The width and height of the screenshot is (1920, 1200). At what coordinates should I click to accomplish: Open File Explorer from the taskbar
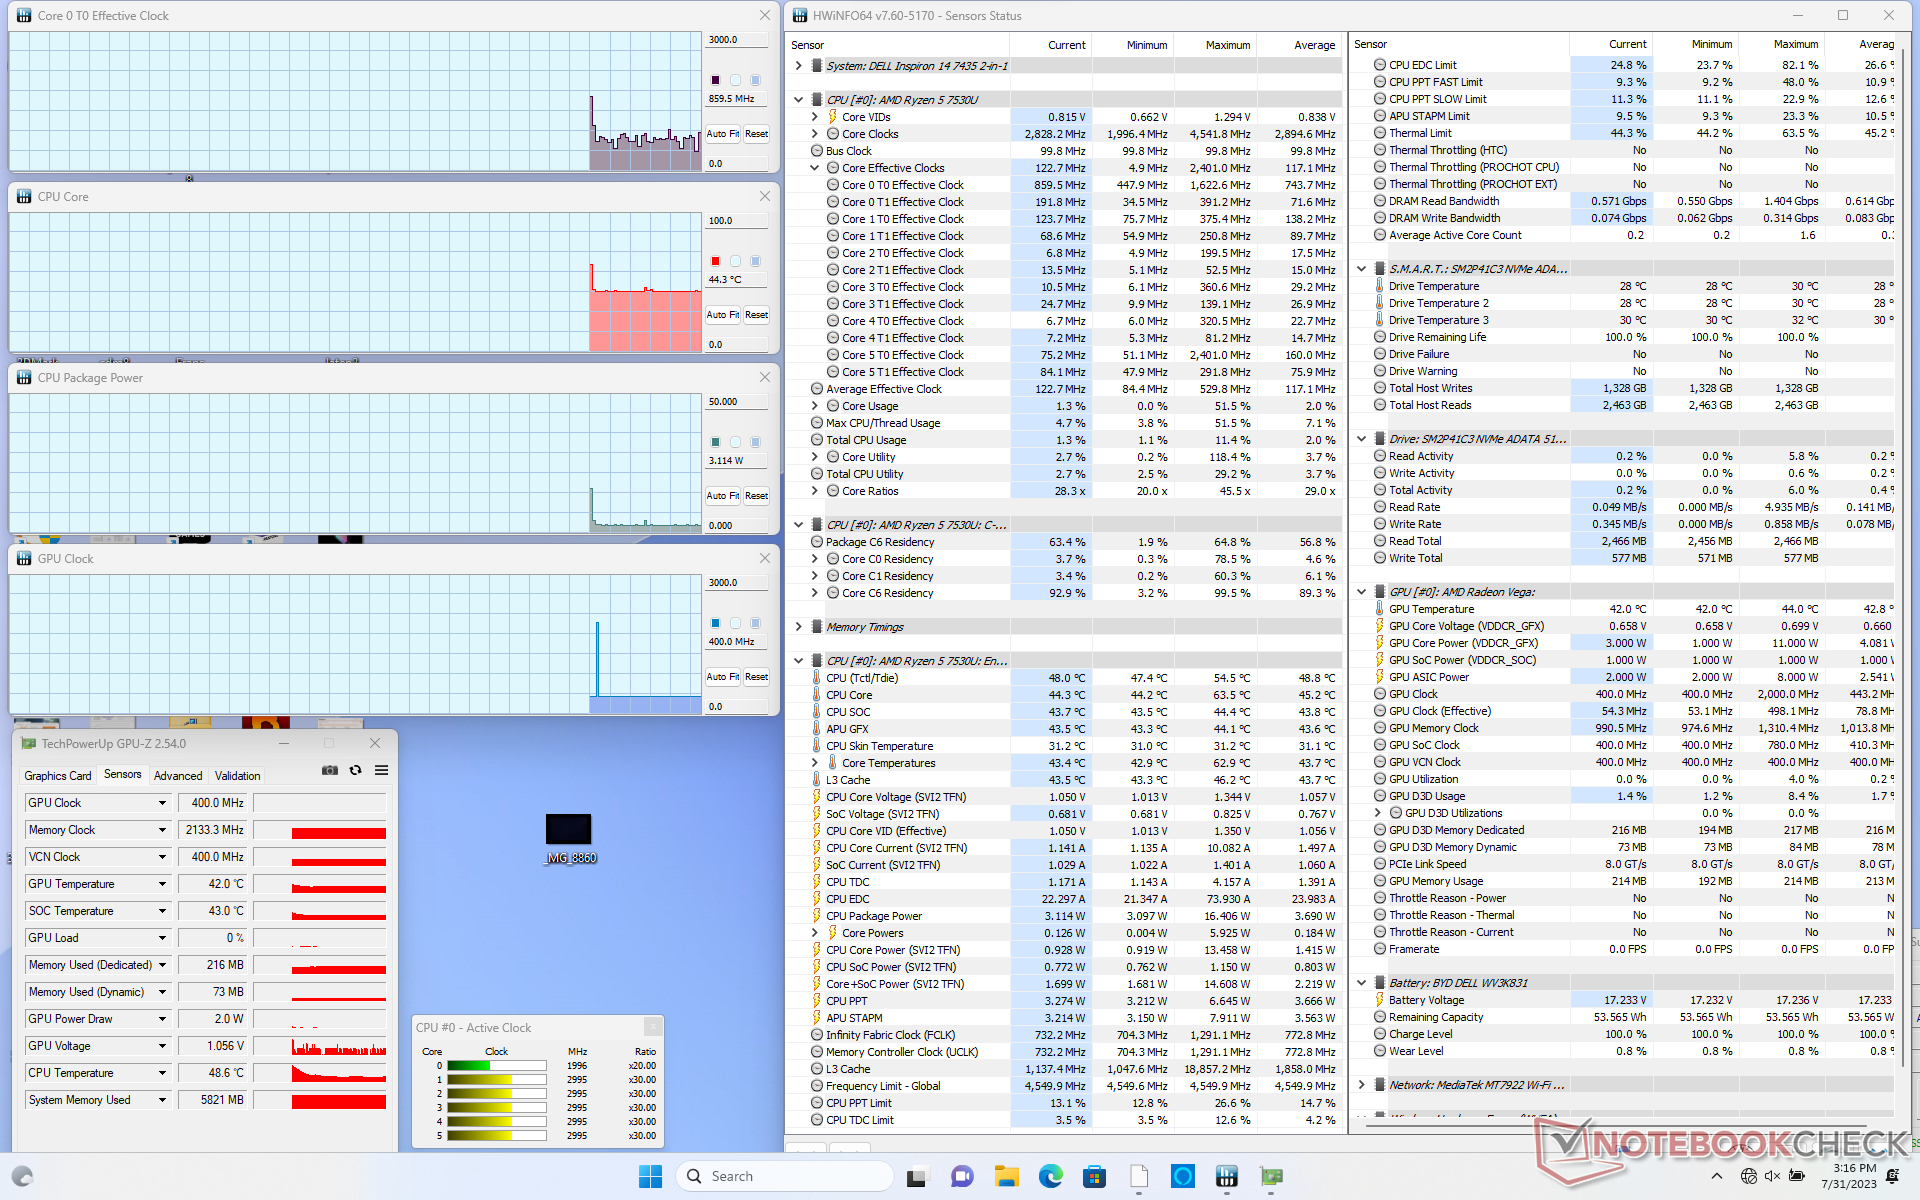pos(1006,1176)
